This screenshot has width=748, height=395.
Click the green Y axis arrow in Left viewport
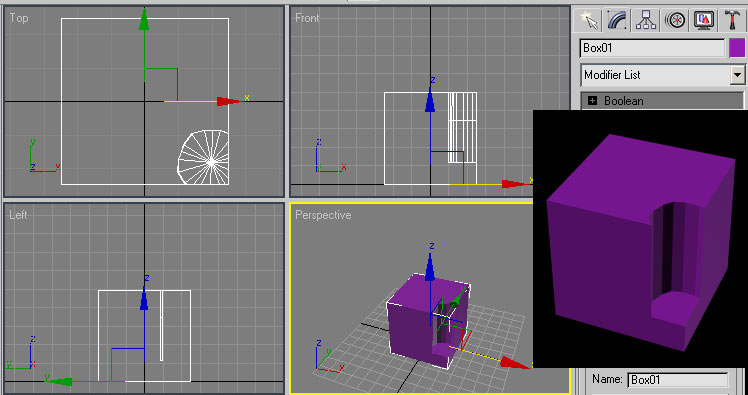tap(60, 382)
